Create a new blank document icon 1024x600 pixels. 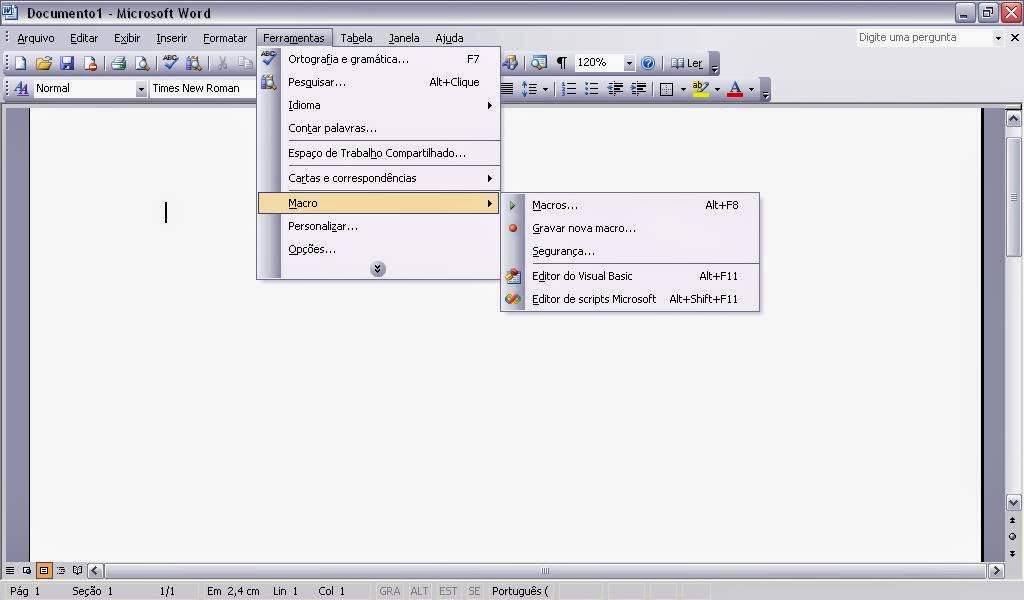(20, 63)
